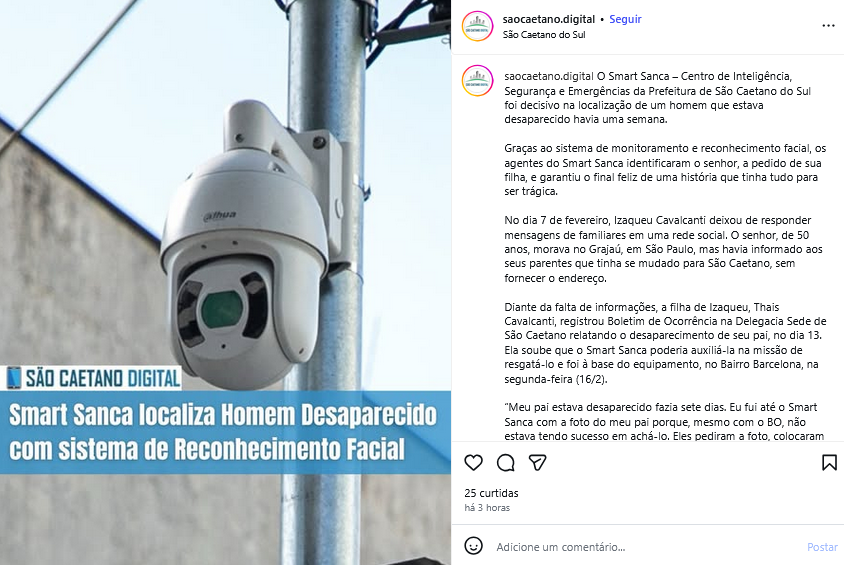Click the surveillance camera post image
This screenshot has height=565, width=844.
click(226, 282)
